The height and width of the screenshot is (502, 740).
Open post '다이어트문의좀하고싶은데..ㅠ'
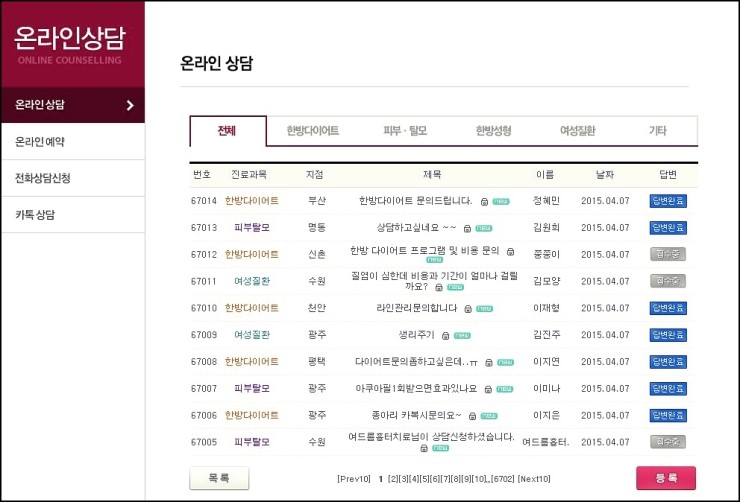416,362
